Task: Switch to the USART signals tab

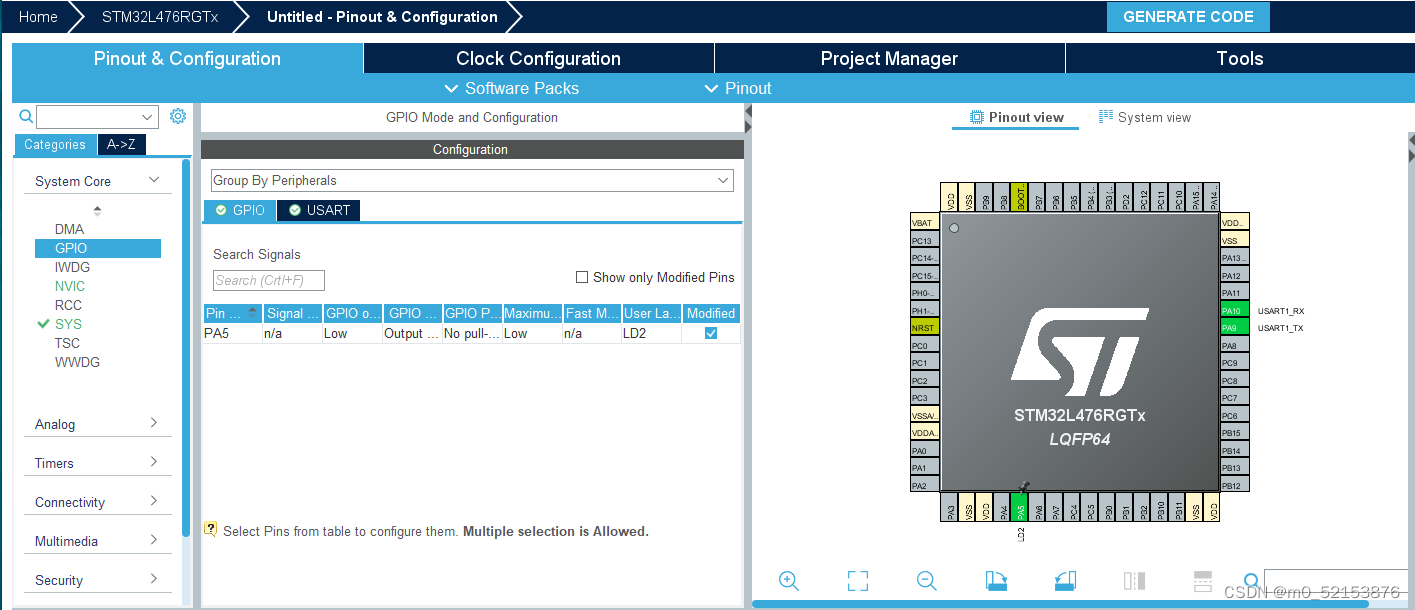Action: (x=318, y=210)
